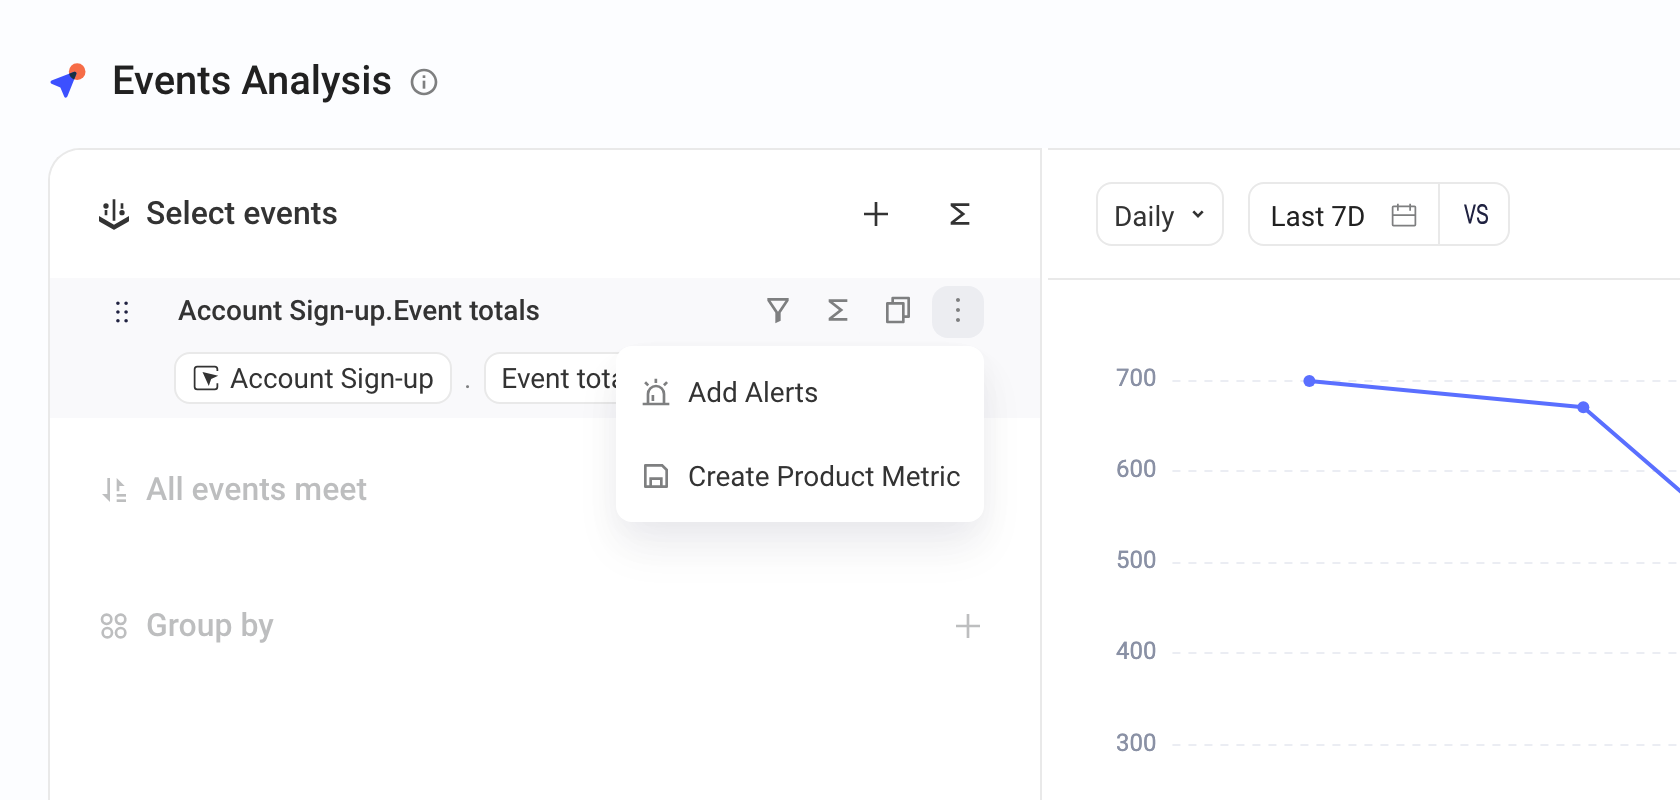Open the Event totals metric selector
The image size is (1680, 800).
coord(552,379)
